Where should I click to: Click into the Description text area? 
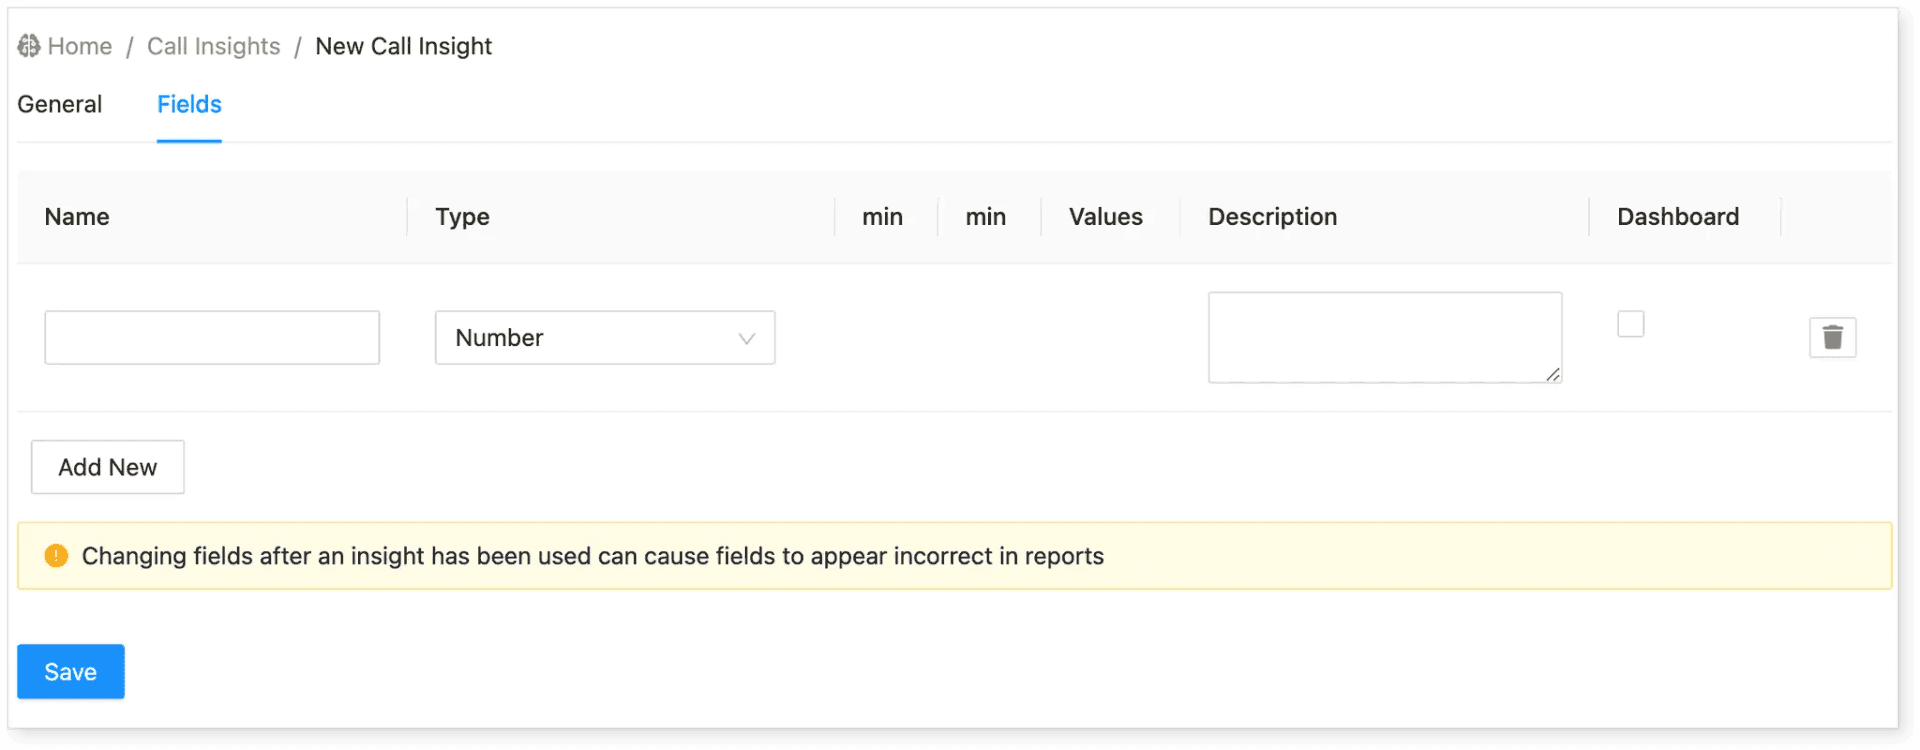point(1384,337)
